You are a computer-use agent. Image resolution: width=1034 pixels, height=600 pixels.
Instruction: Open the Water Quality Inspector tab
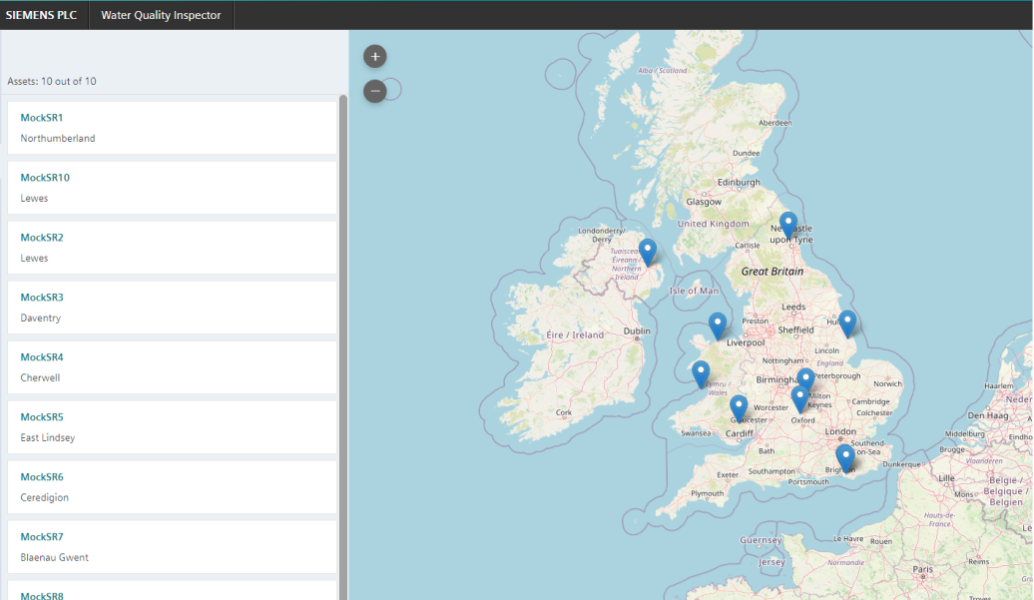[161, 15]
